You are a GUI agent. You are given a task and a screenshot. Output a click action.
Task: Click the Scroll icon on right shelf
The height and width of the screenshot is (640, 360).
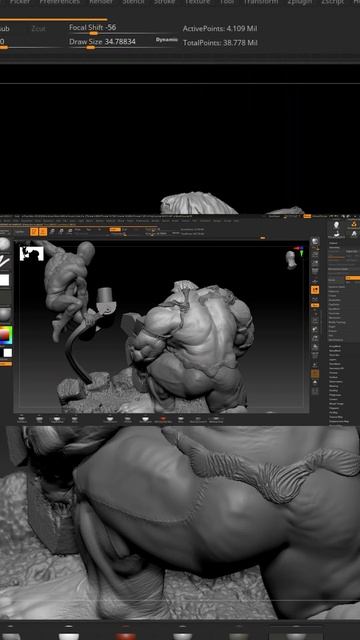click(x=315, y=255)
